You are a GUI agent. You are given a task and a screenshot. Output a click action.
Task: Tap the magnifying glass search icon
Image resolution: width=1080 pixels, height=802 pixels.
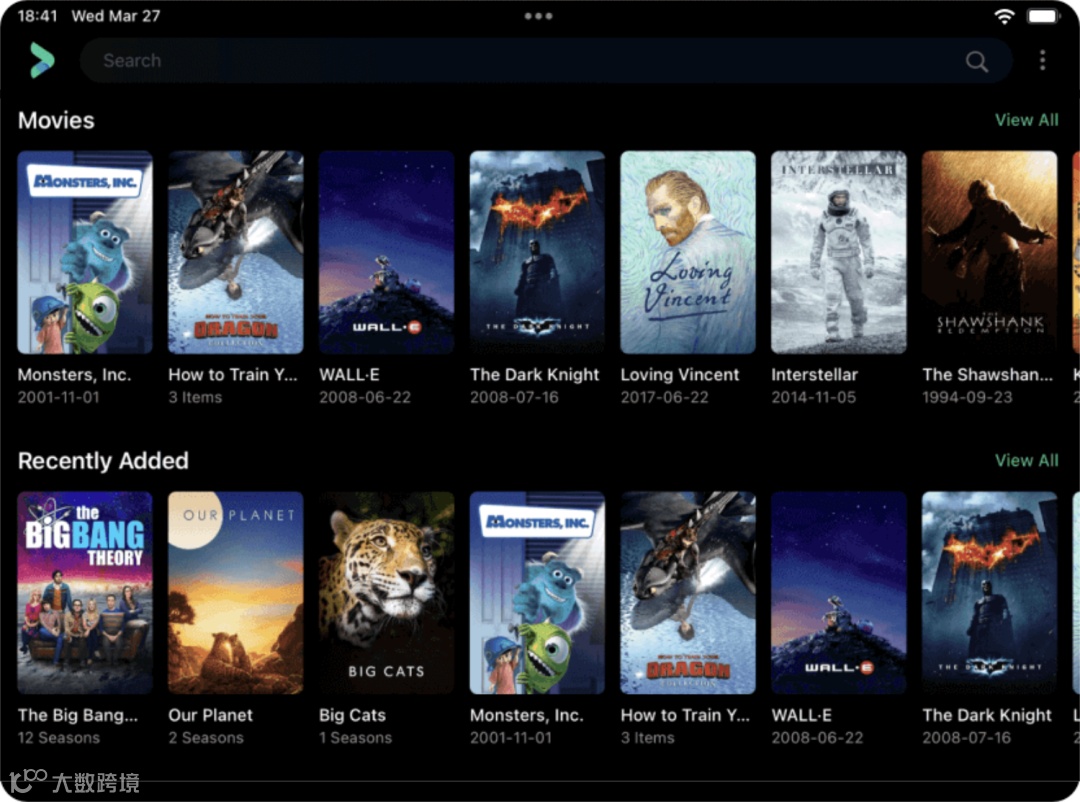976,61
